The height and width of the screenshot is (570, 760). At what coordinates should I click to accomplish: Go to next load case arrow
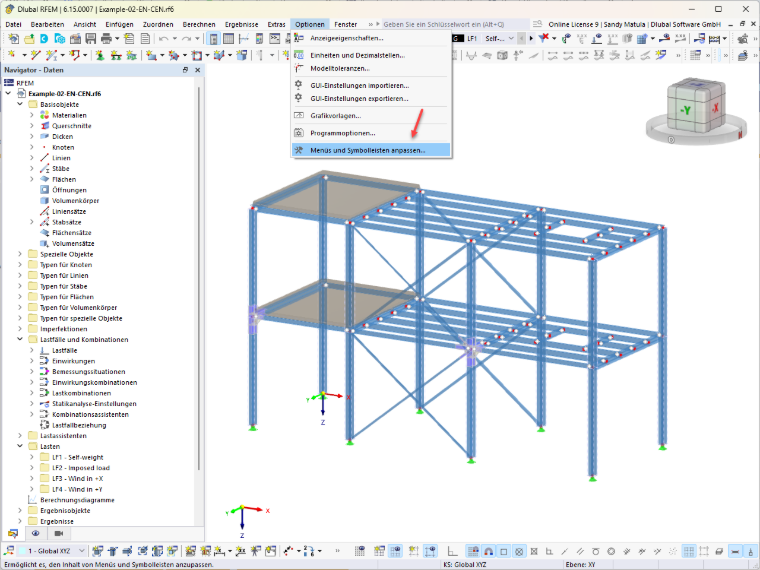click(x=531, y=38)
